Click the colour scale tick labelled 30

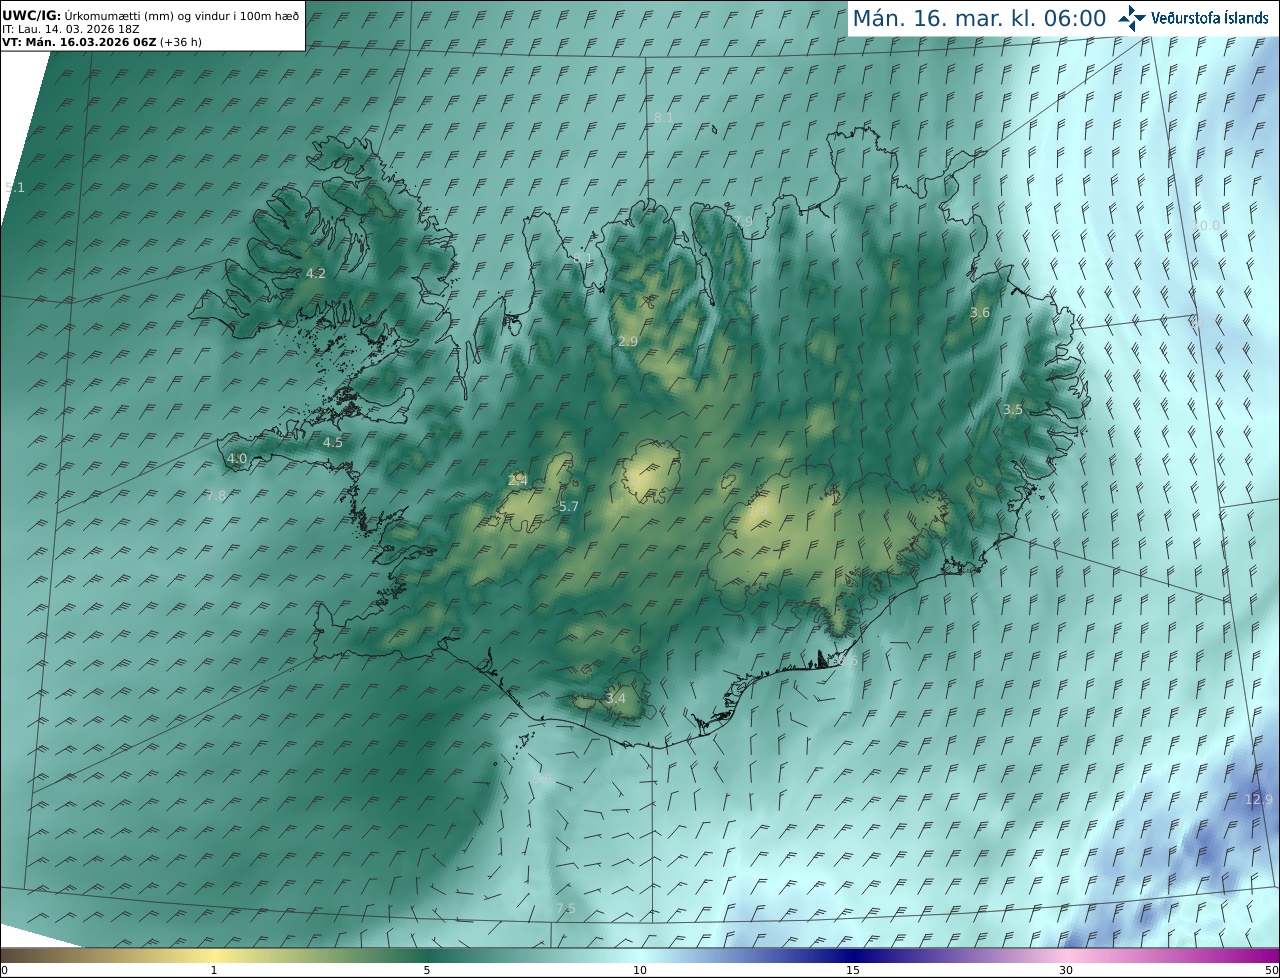1066,970
